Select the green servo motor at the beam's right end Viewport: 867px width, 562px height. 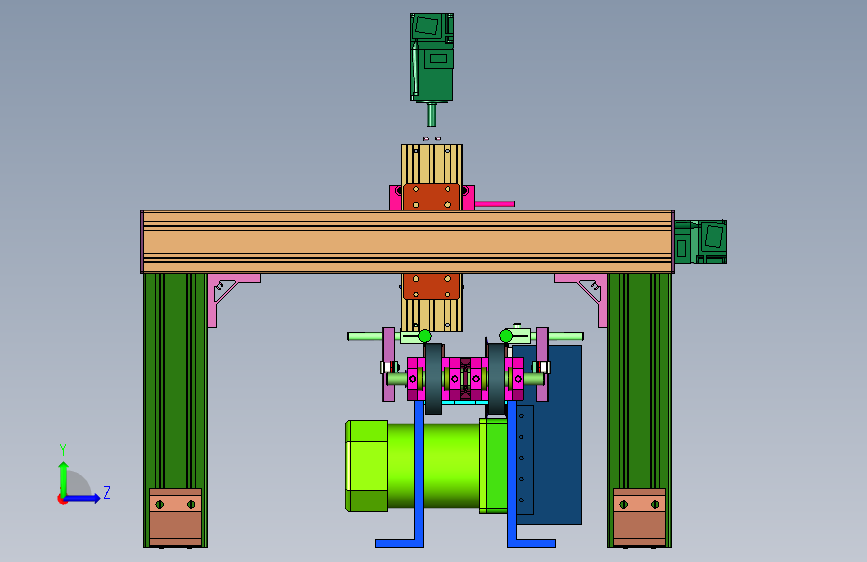(x=701, y=242)
